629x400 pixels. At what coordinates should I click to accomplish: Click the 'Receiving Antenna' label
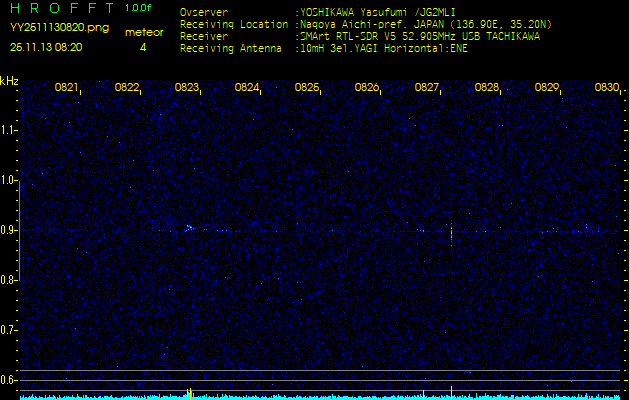tap(231, 49)
